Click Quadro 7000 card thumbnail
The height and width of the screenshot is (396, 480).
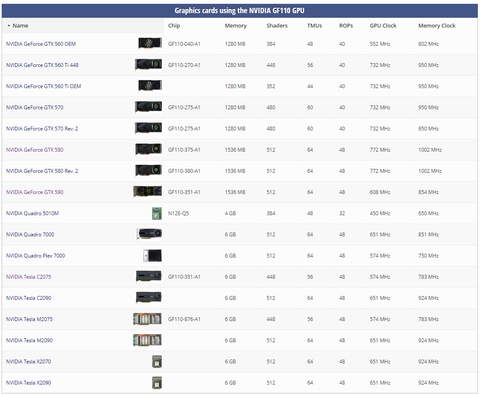(x=149, y=234)
